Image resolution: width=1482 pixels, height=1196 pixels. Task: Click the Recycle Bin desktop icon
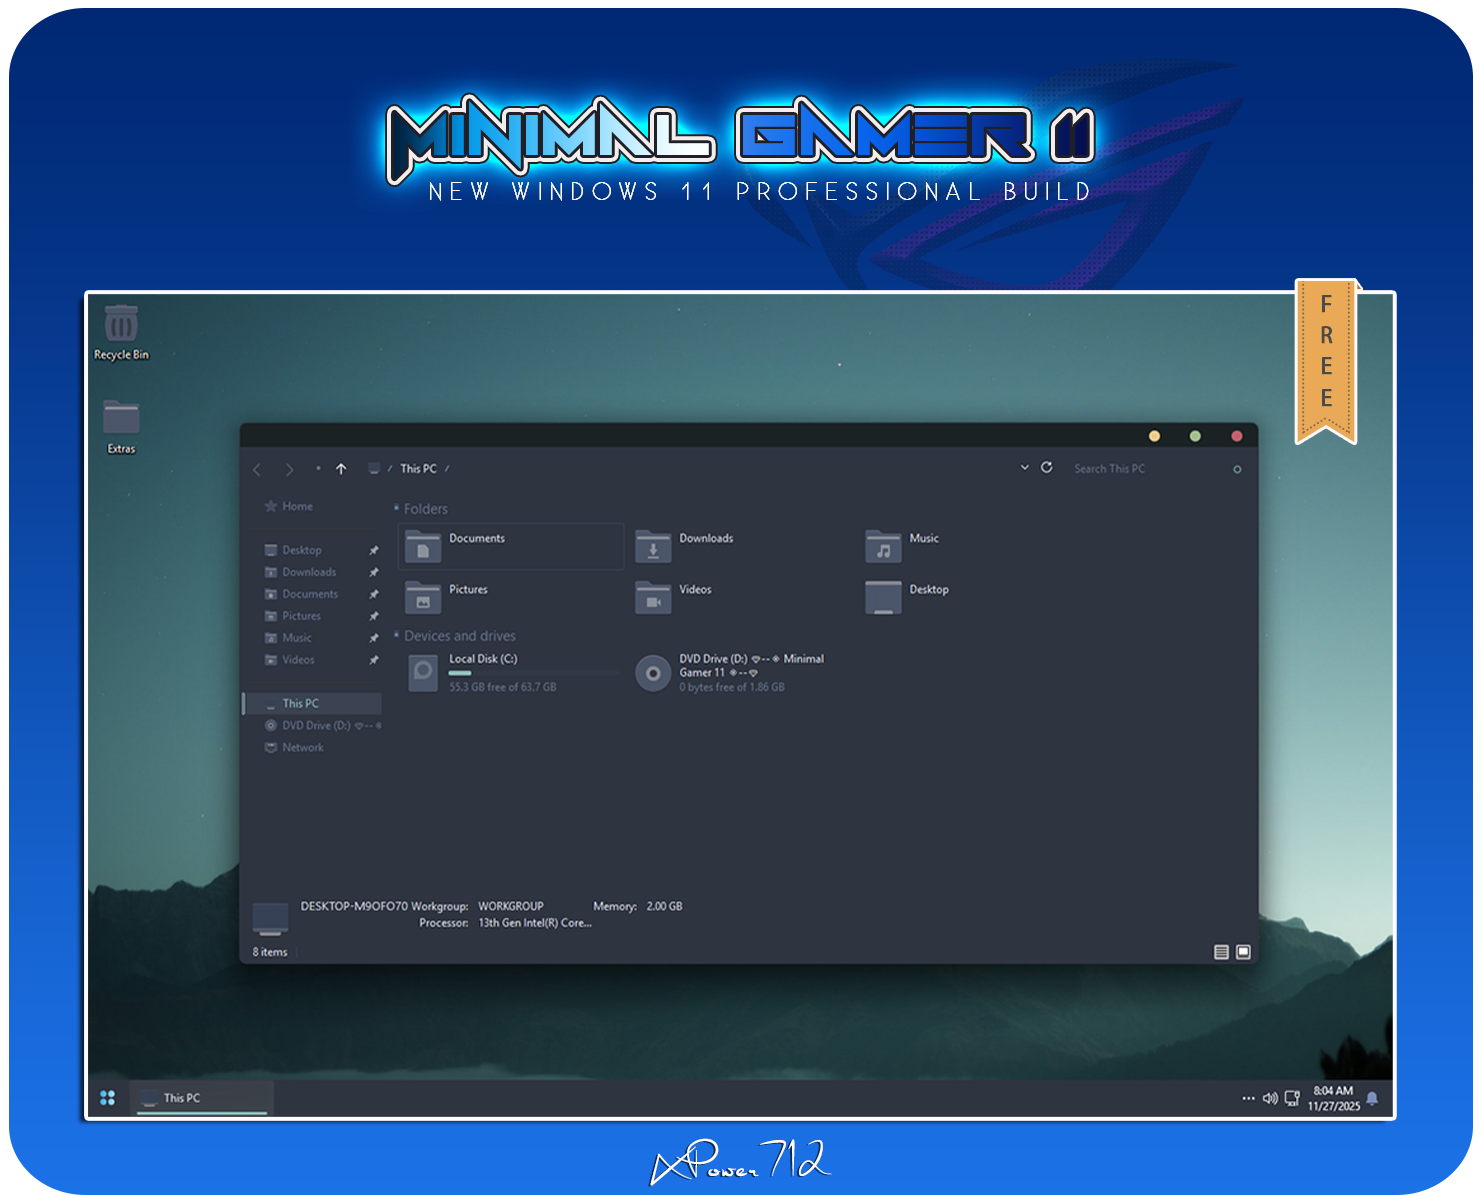[x=121, y=327]
